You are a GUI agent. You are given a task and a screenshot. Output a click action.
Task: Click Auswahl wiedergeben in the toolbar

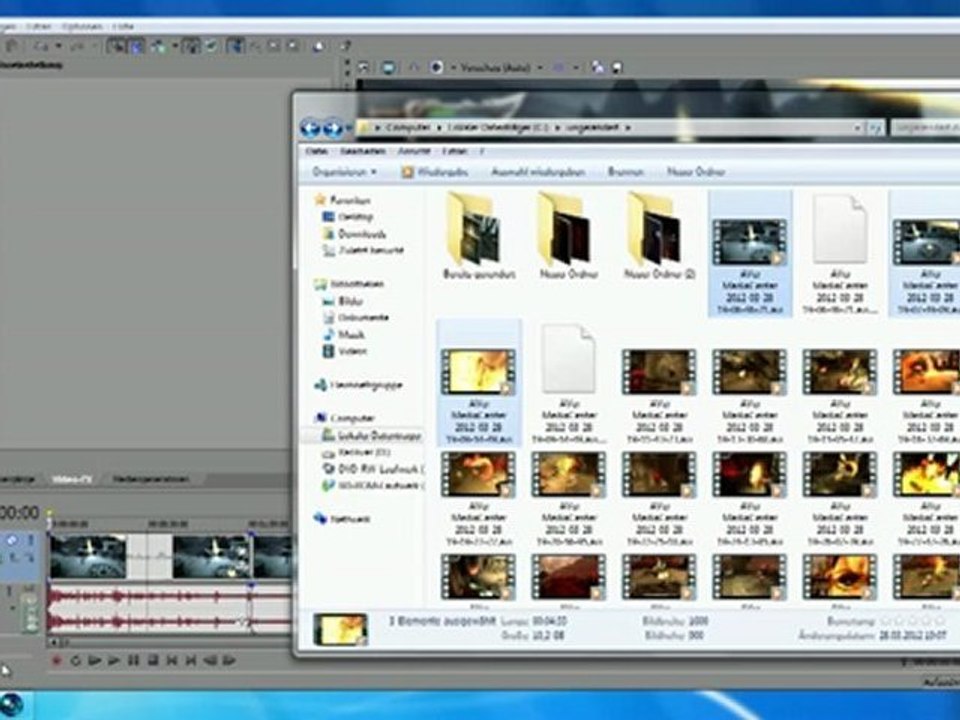538,172
